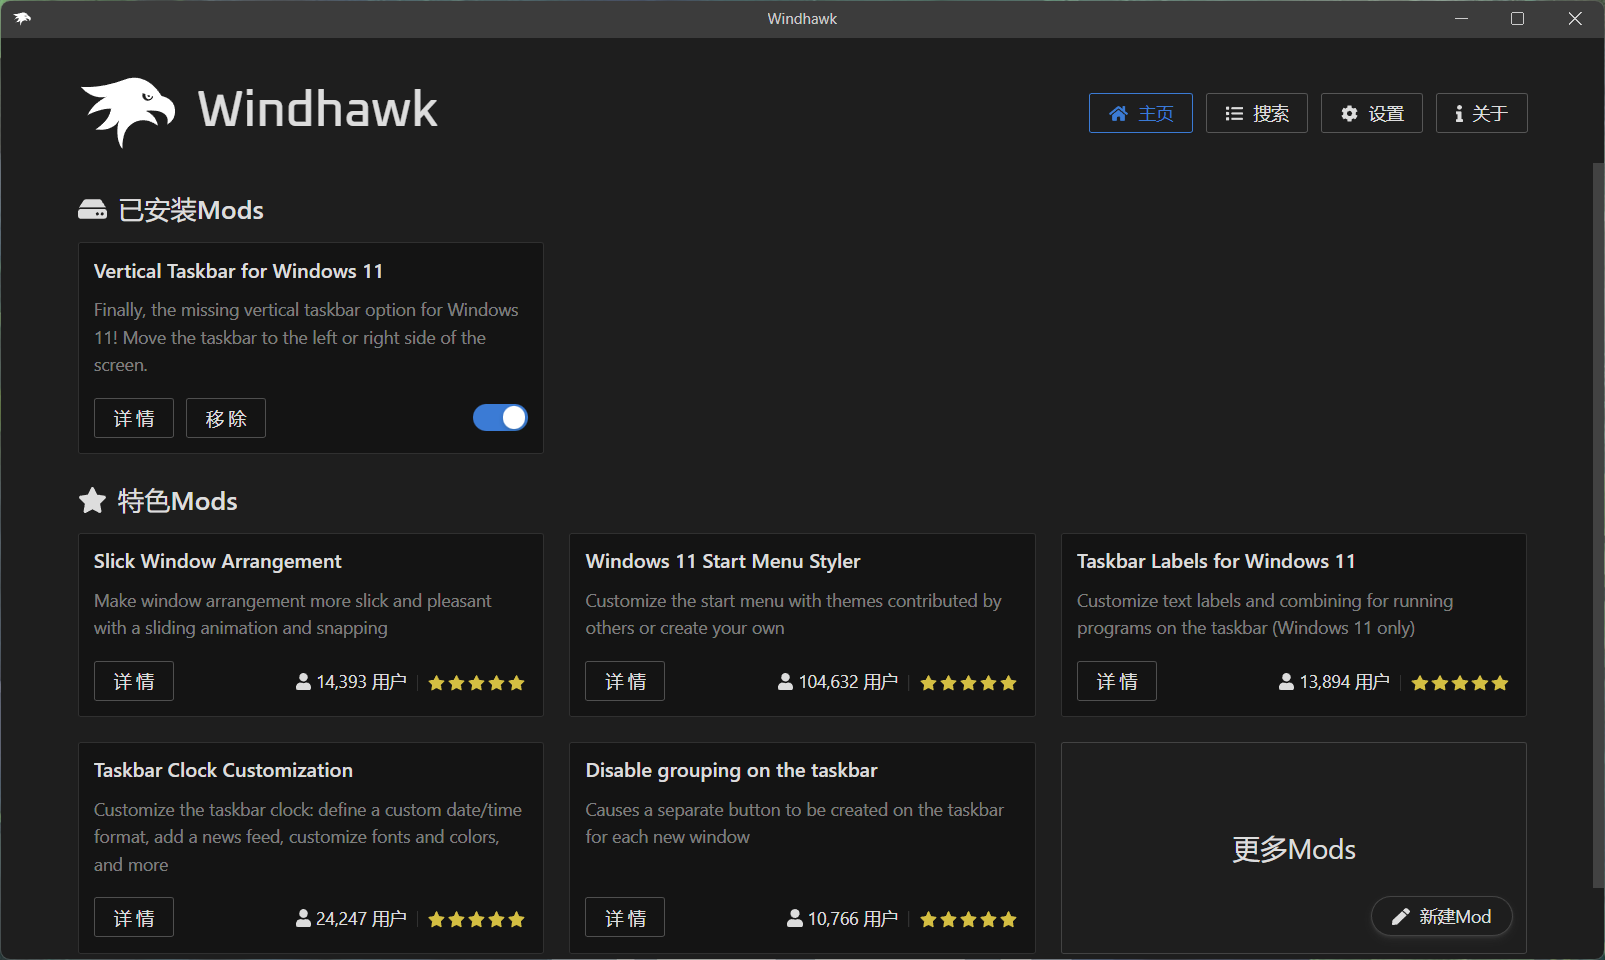Click the Windhawk title bar app icon
This screenshot has width=1605, height=960.
(x=22, y=18)
